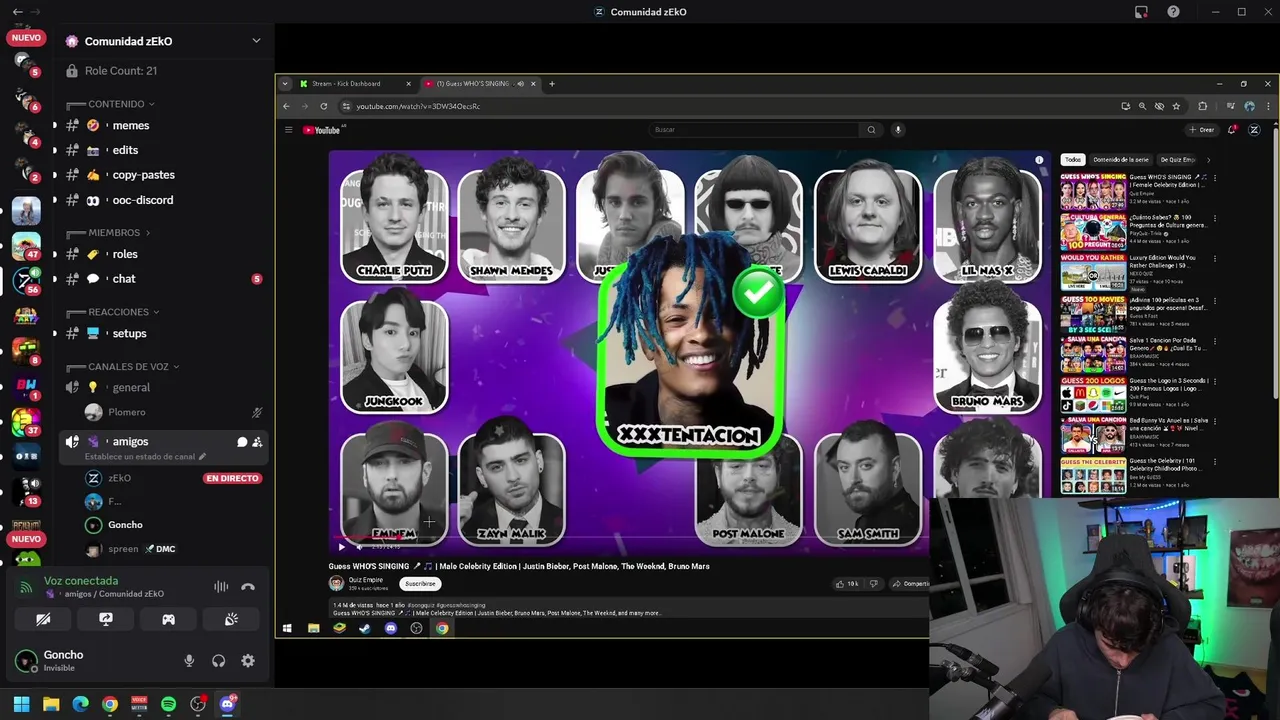Image resolution: width=1280 pixels, height=720 pixels.
Task: Go to YouTube home via logo
Action: tap(322, 130)
